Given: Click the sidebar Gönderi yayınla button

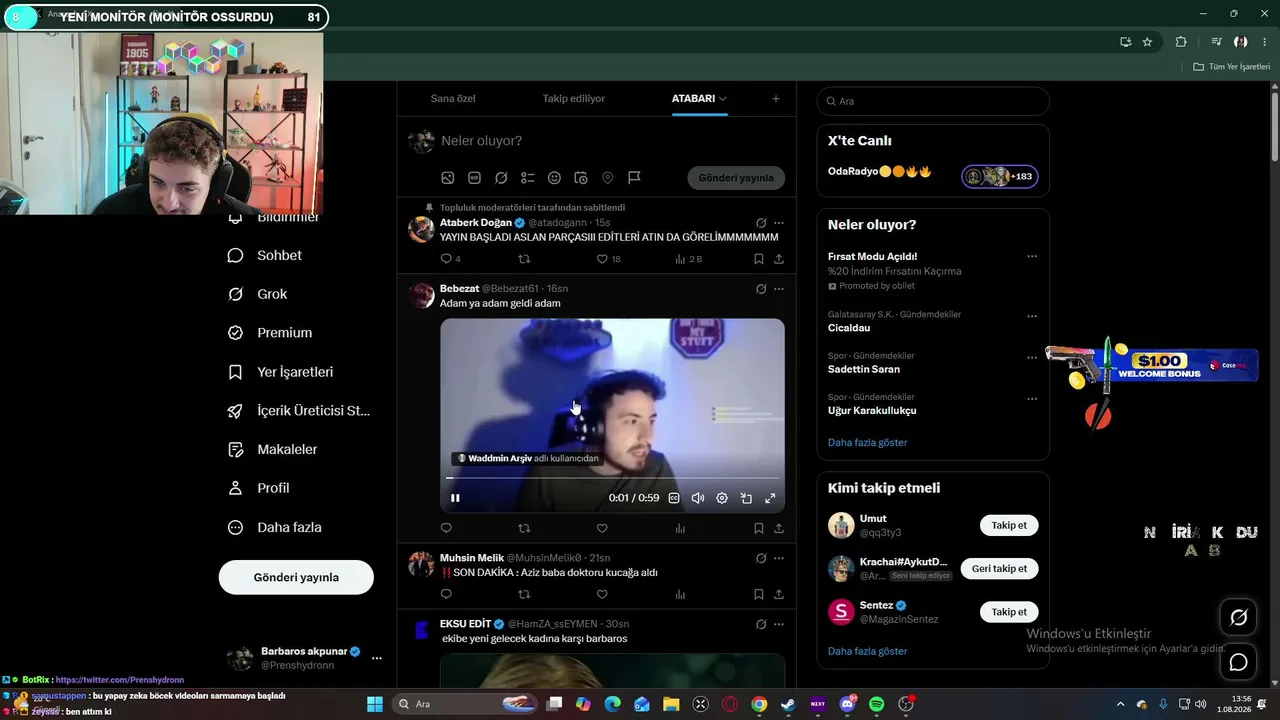Looking at the screenshot, I should point(296,577).
